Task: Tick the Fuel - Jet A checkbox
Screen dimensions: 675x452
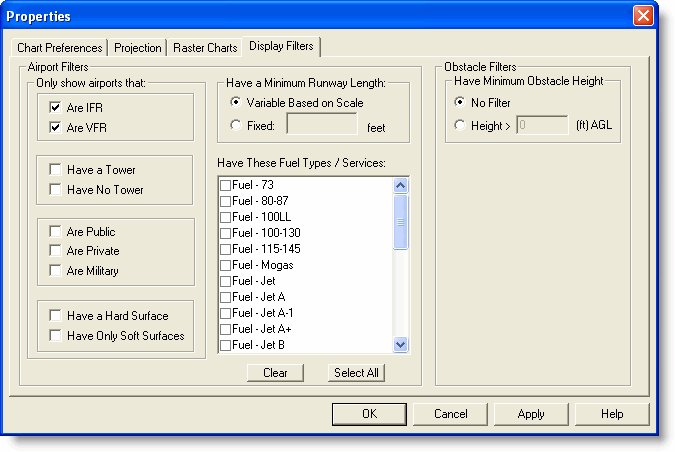Action: pos(226,297)
